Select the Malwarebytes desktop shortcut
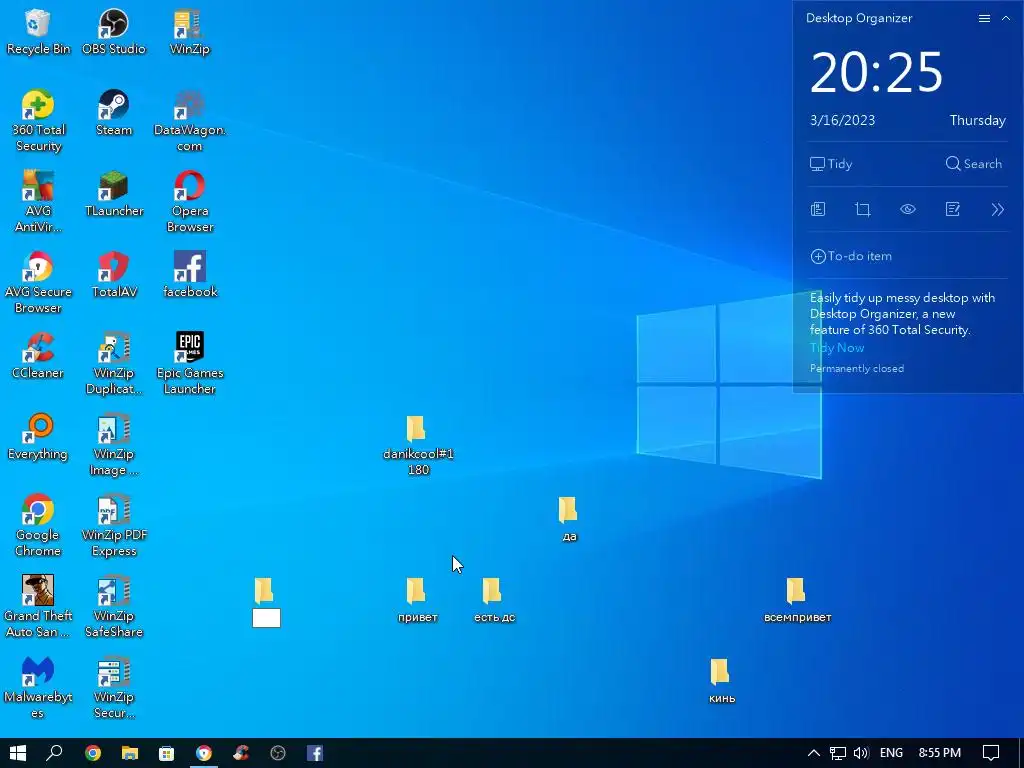Screen dimensions: 1024x768 click(x=38, y=688)
